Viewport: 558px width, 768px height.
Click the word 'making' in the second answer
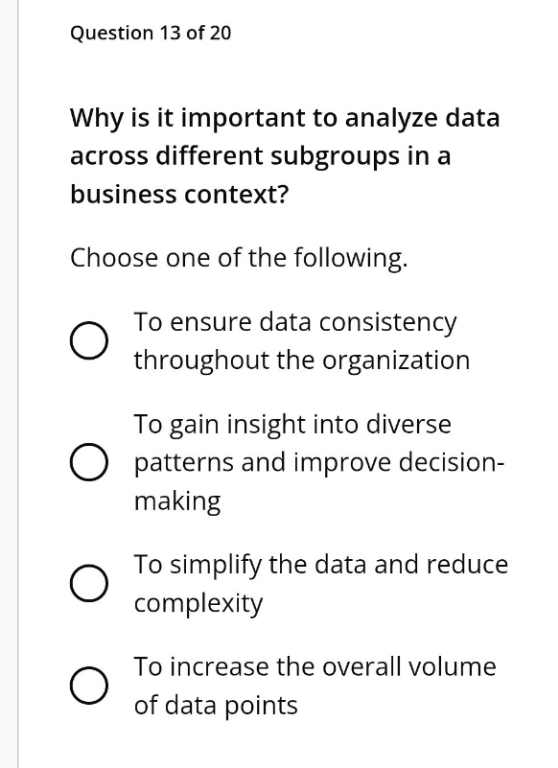click(x=177, y=502)
